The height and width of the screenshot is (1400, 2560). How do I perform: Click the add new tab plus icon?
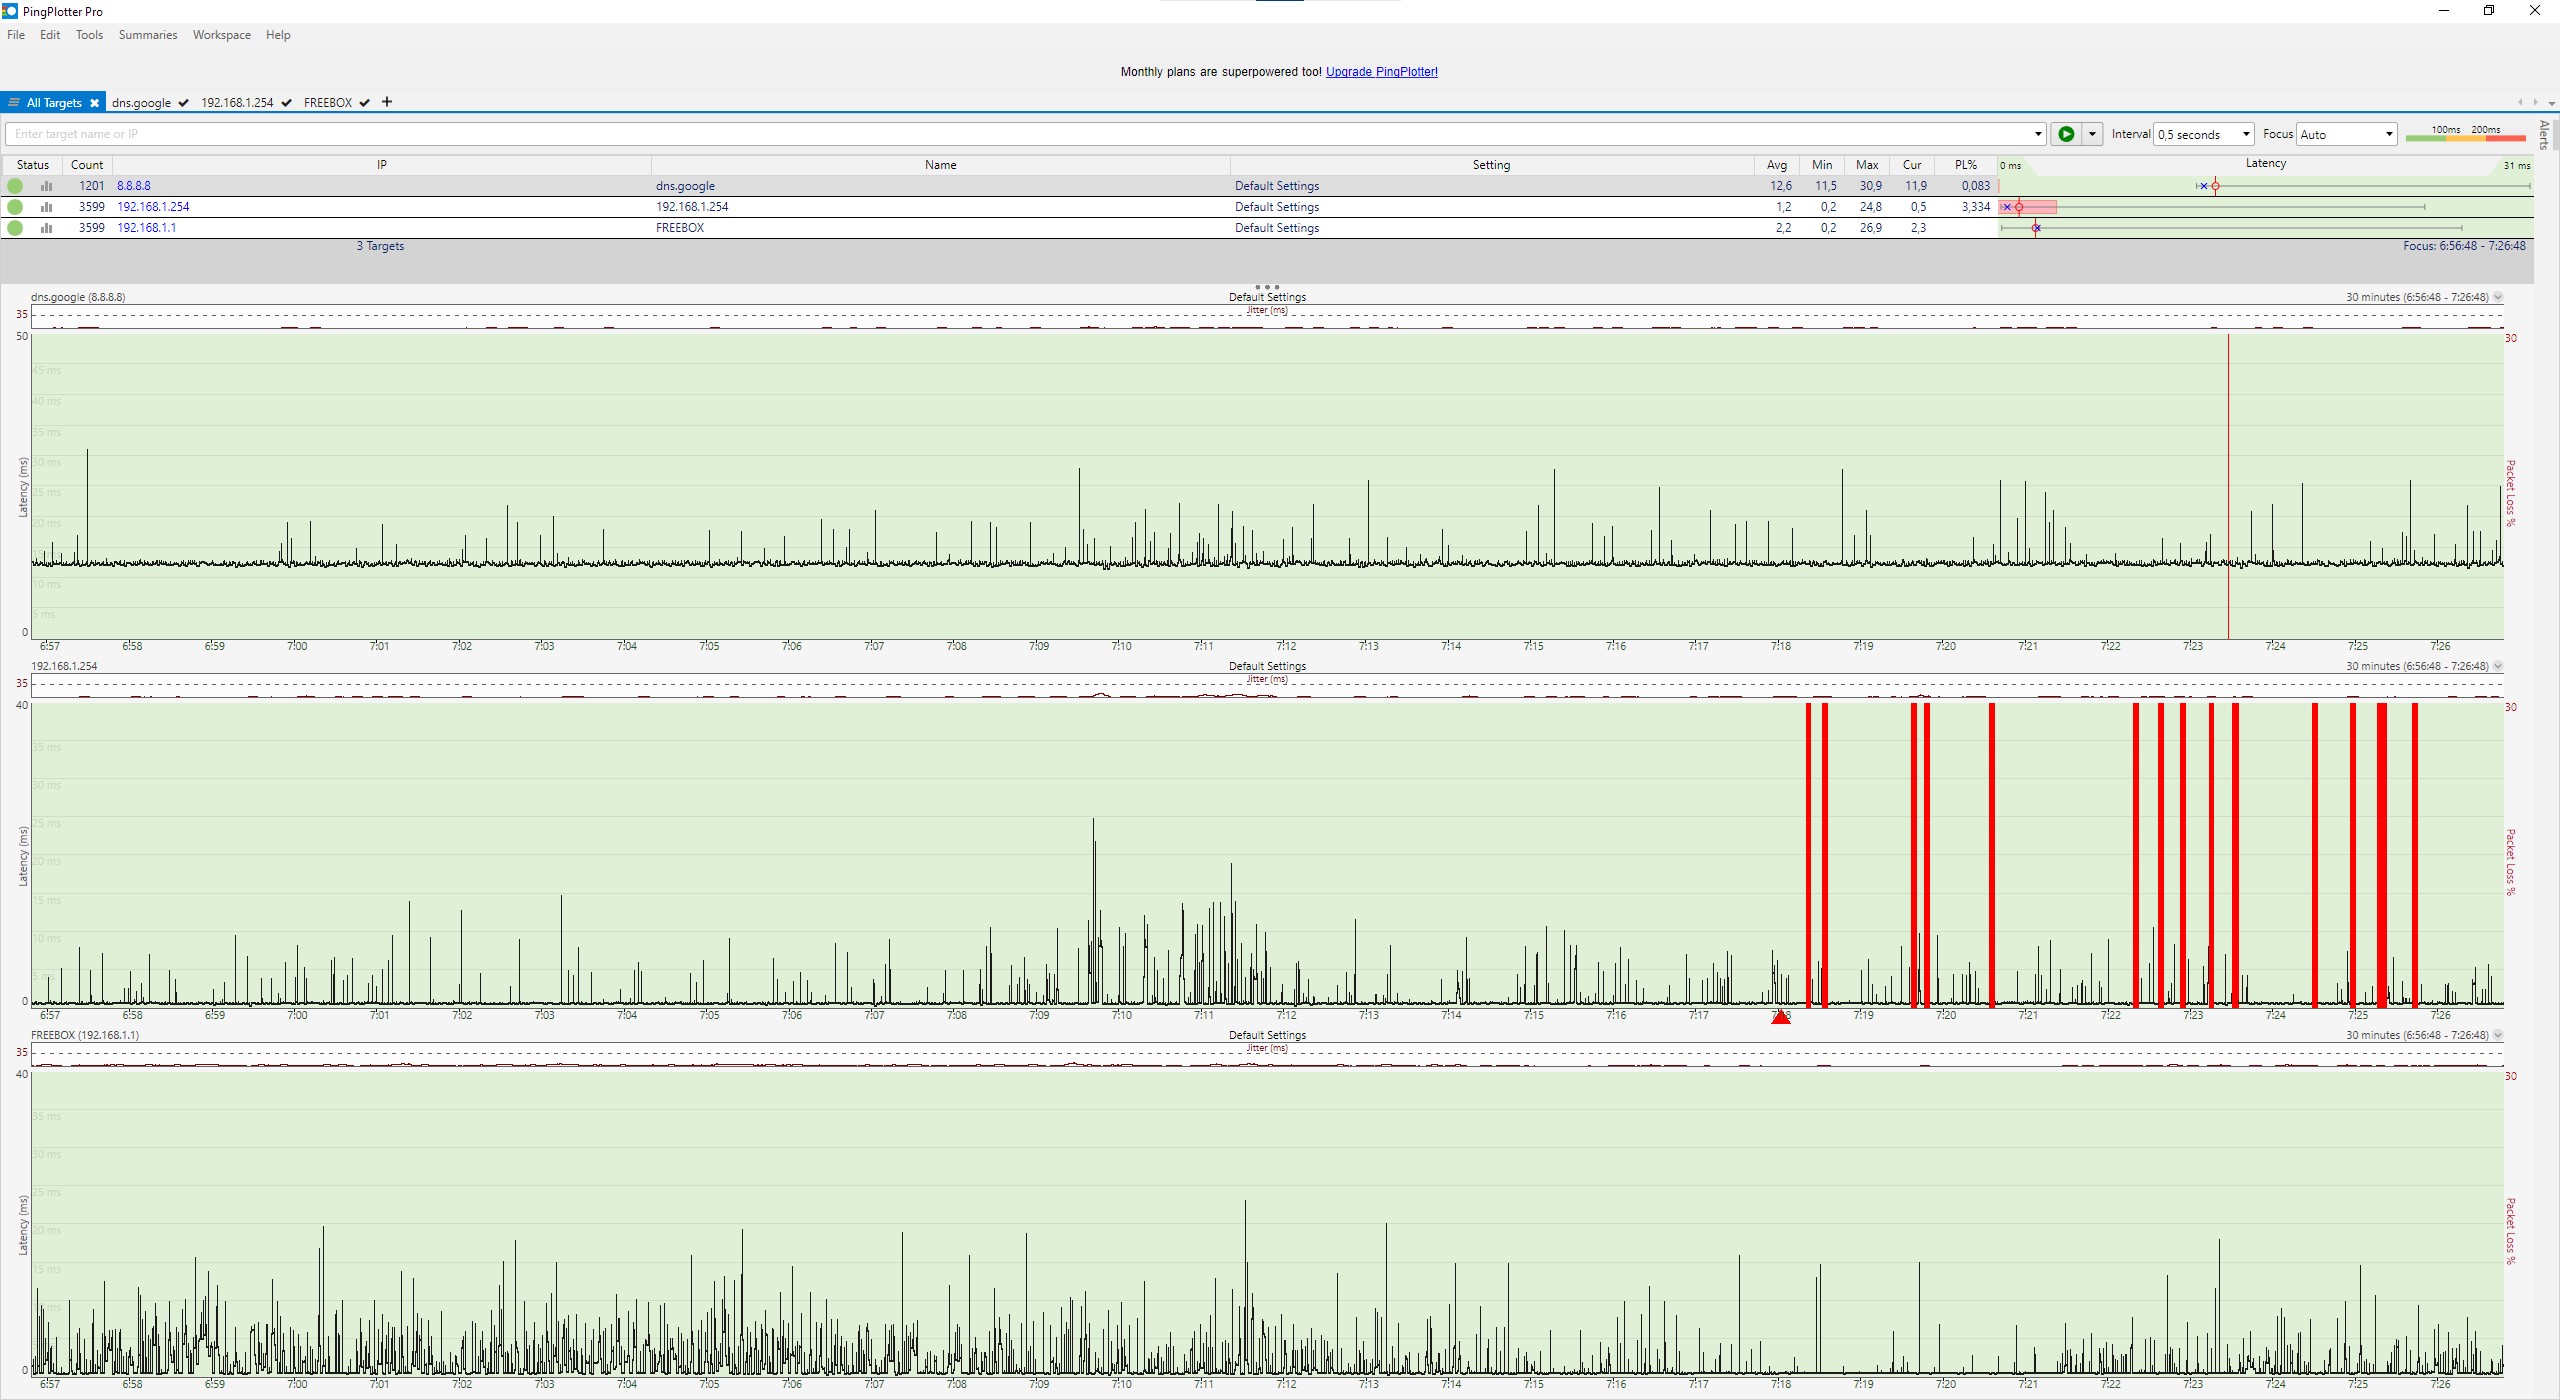click(x=387, y=102)
